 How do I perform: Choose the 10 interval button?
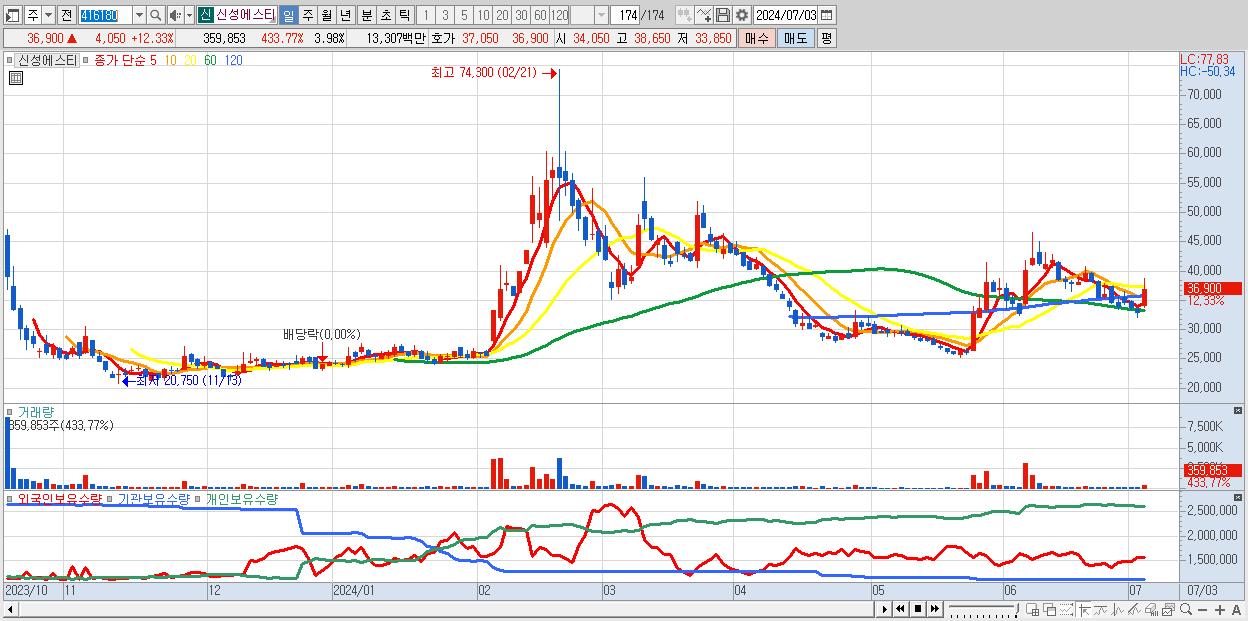pos(483,15)
